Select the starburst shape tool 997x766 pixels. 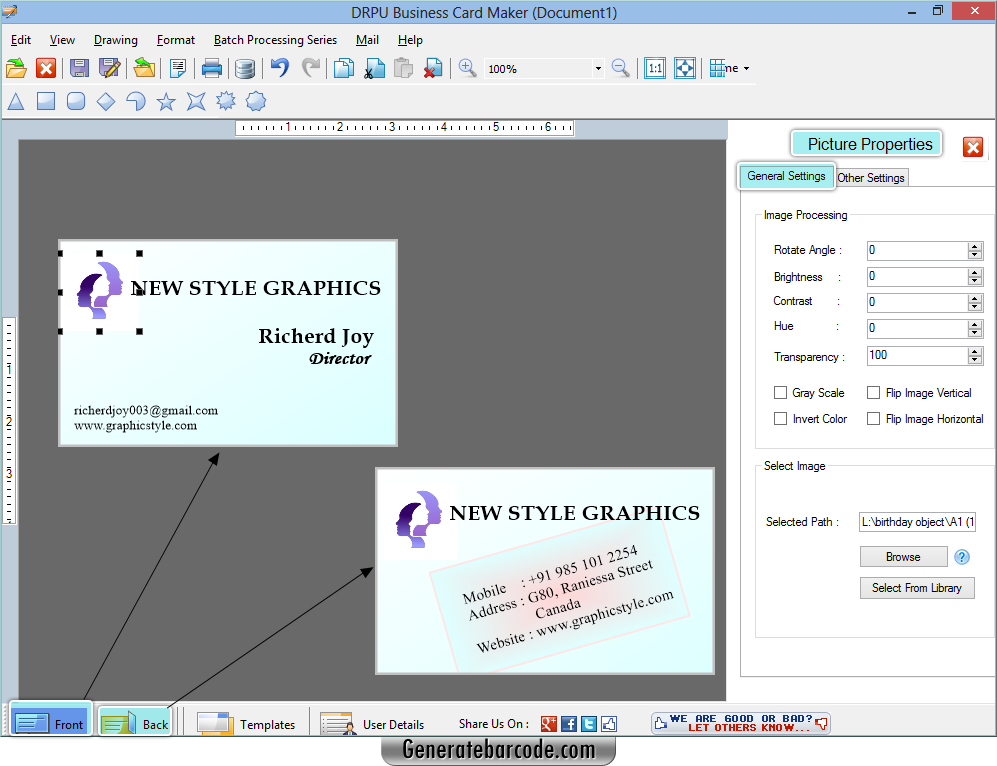226,101
